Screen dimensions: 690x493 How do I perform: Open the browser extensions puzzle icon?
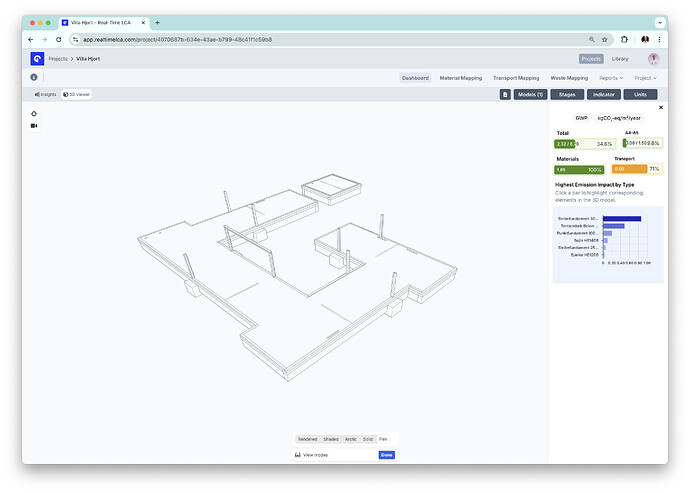[x=624, y=40]
